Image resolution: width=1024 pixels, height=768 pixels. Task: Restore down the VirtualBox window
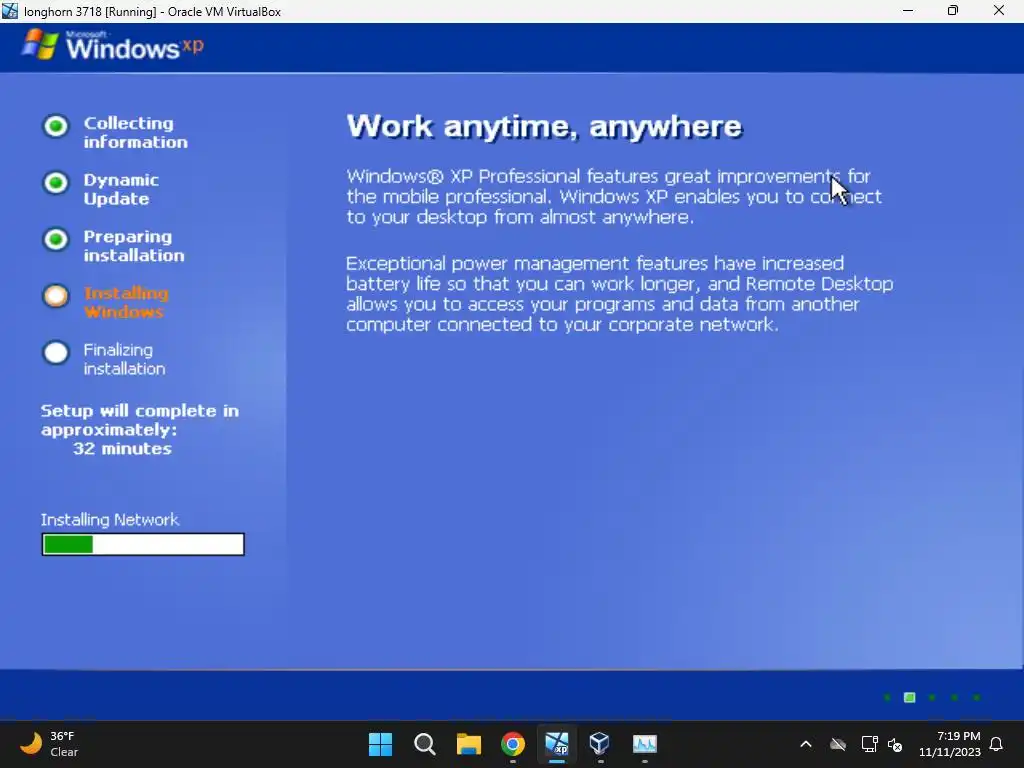[x=953, y=11]
